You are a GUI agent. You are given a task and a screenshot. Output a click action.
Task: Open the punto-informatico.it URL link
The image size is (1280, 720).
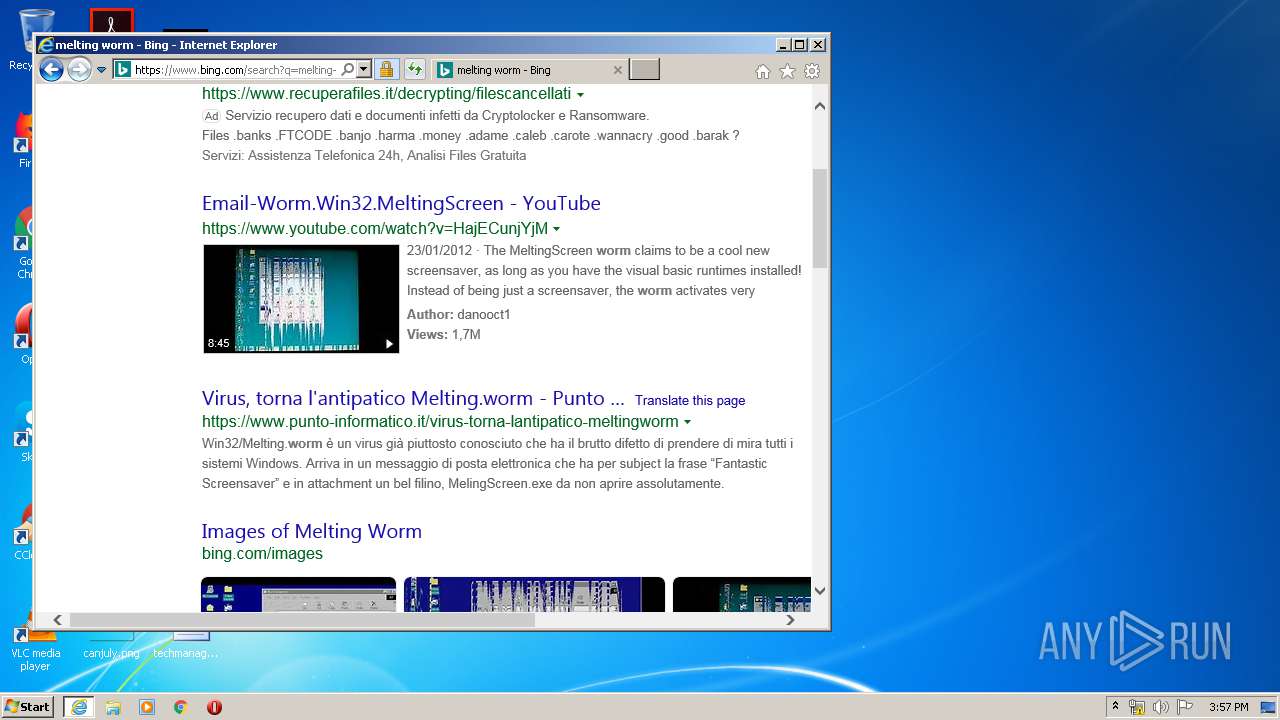[440, 422]
